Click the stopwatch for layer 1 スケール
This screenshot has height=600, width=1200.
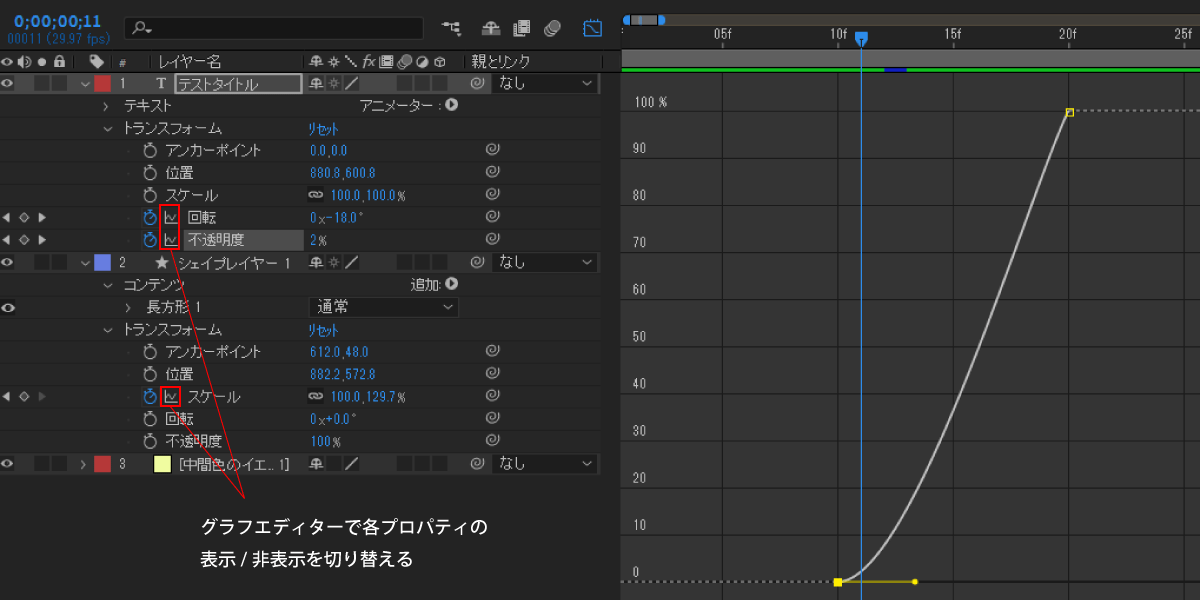(x=150, y=195)
